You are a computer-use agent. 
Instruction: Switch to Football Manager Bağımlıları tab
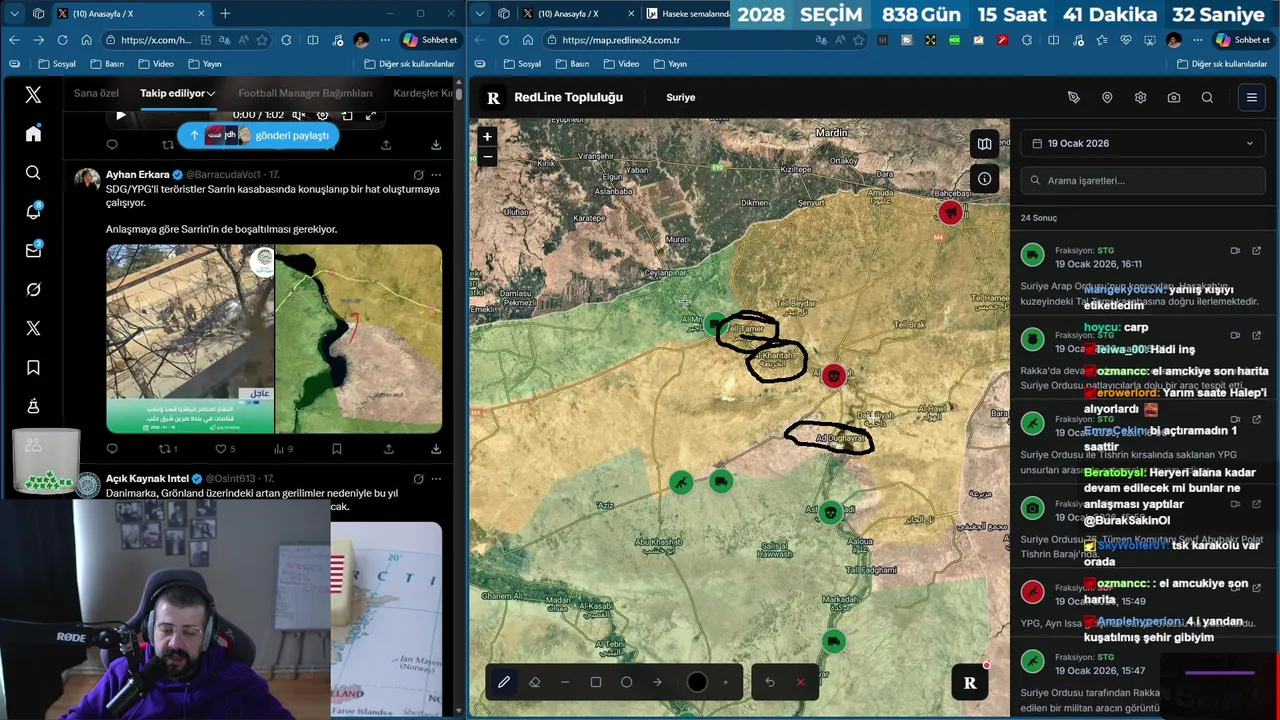point(305,93)
